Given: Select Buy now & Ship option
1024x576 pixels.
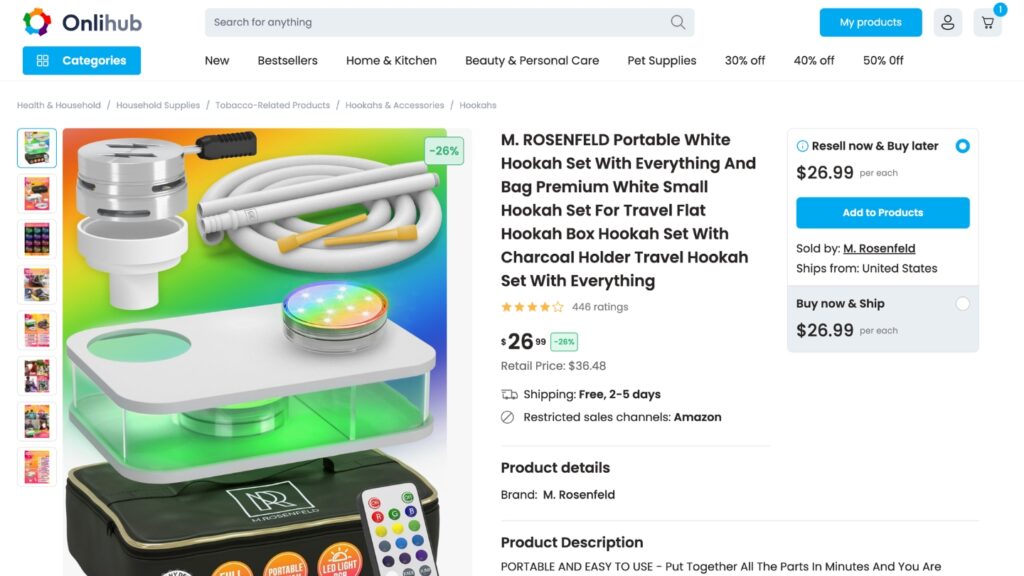Looking at the screenshot, I should [962, 304].
